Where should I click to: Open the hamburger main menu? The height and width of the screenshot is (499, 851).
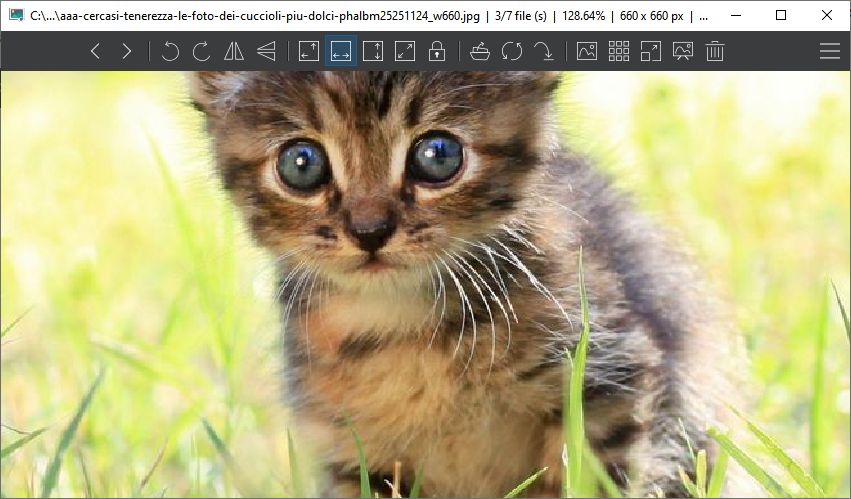click(x=830, y=52)
